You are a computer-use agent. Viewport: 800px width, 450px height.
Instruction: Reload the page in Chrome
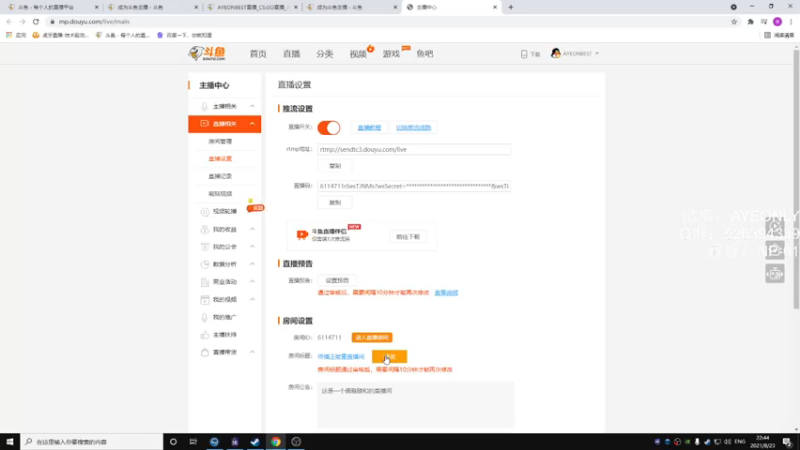tap(36, 21)
